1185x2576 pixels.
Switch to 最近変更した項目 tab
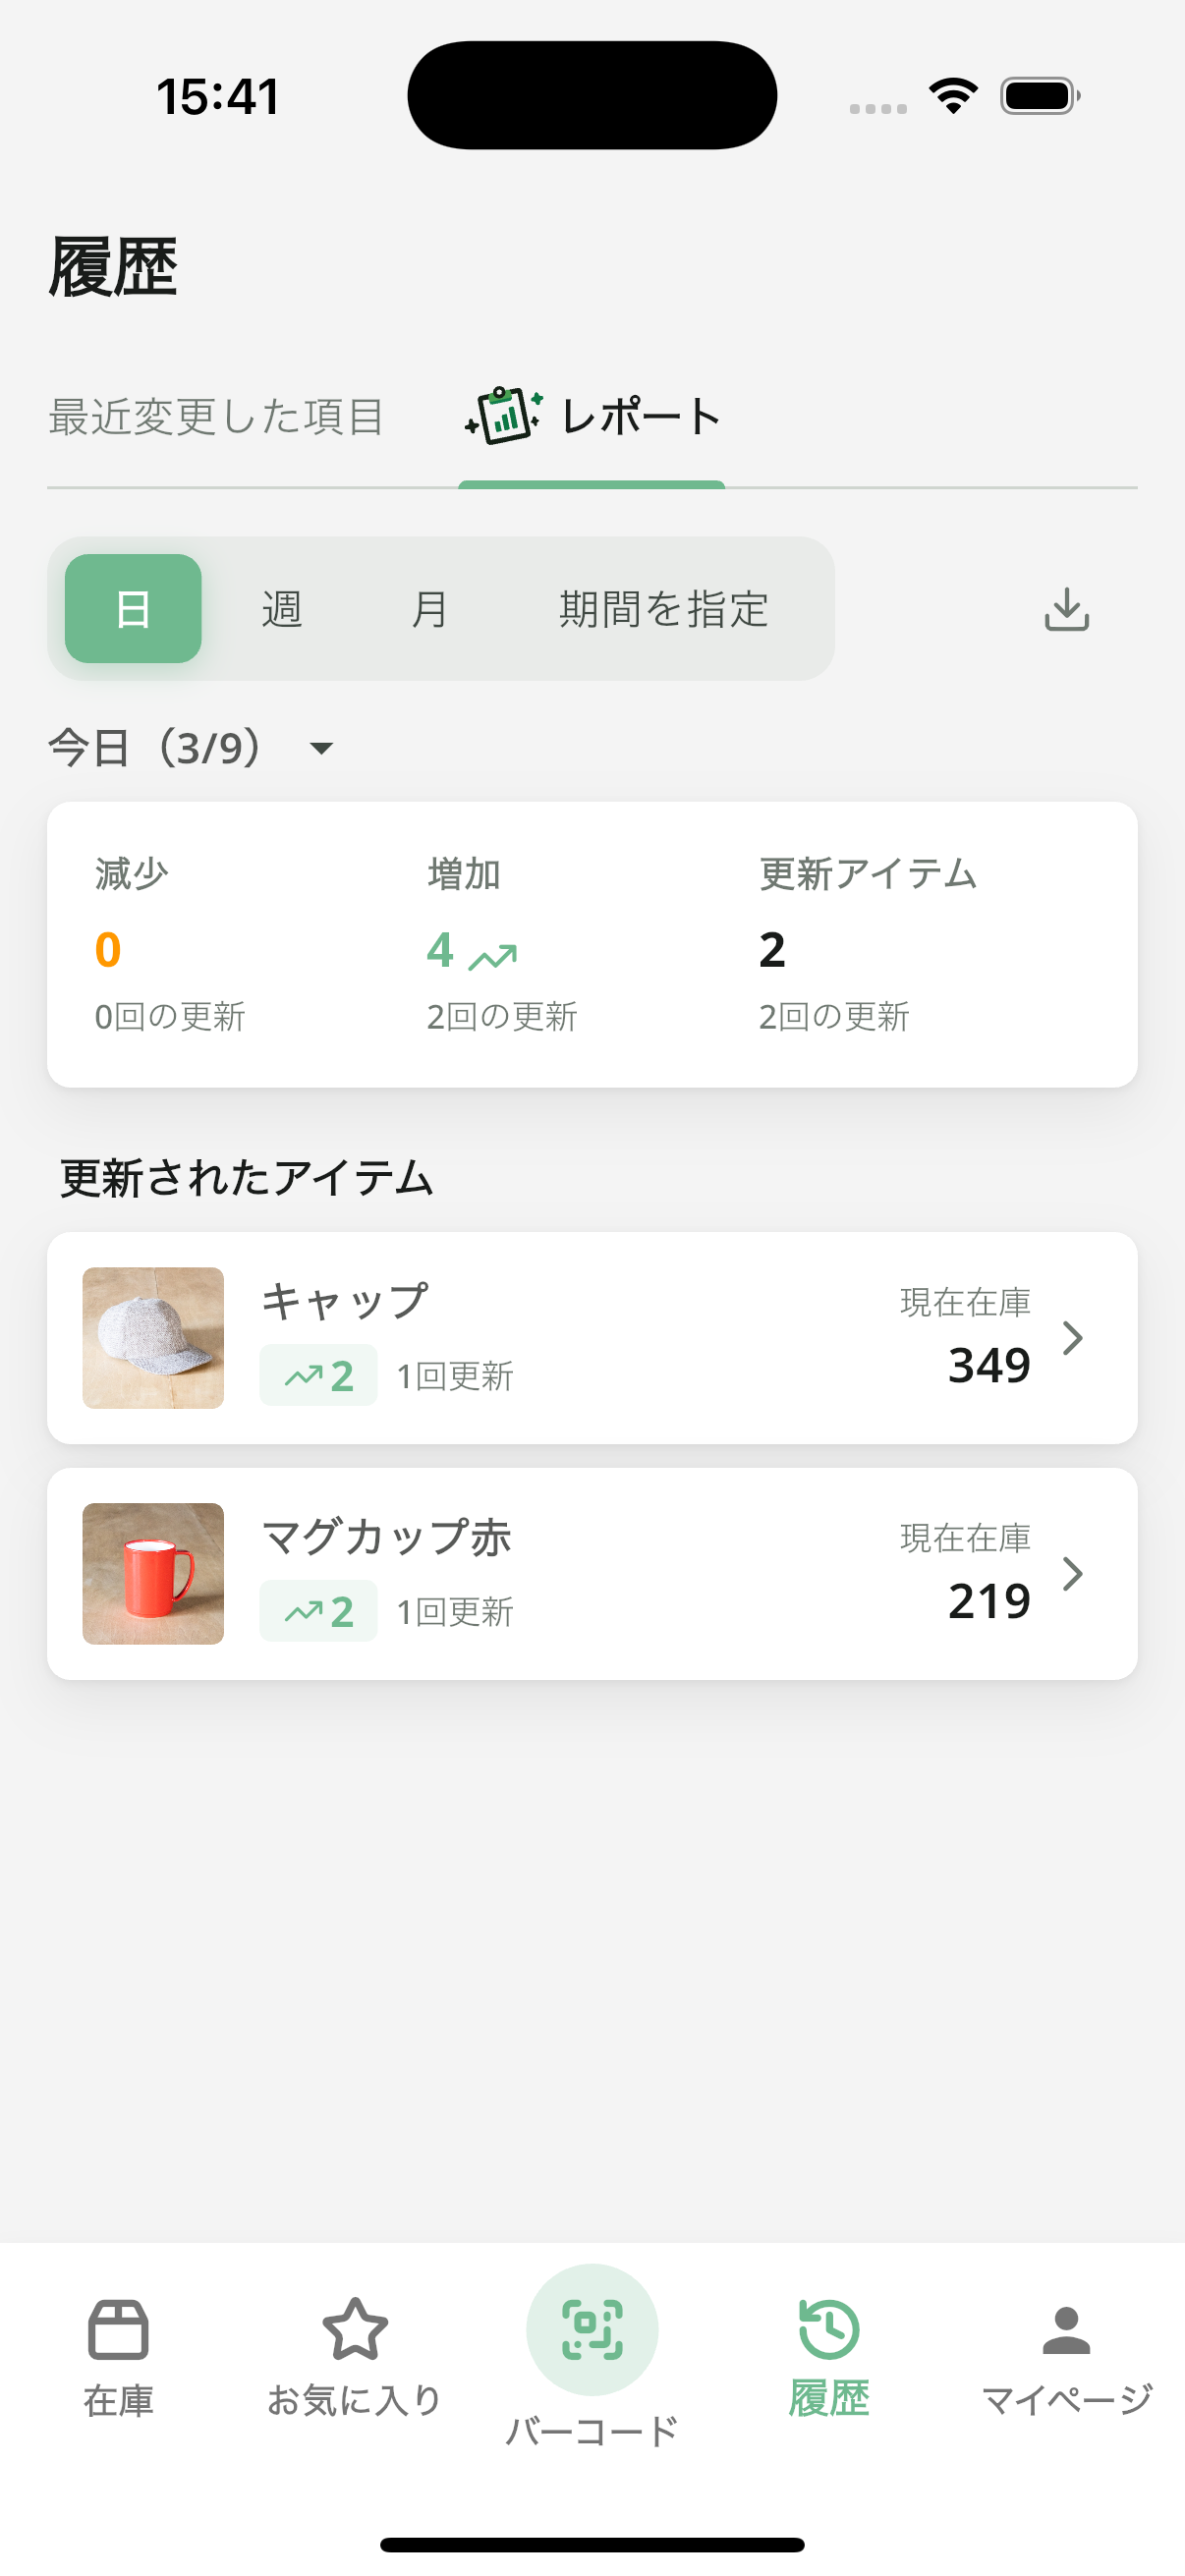216,417
